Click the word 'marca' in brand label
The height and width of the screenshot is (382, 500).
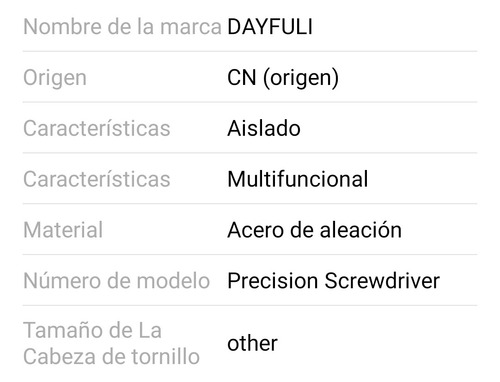191,27
